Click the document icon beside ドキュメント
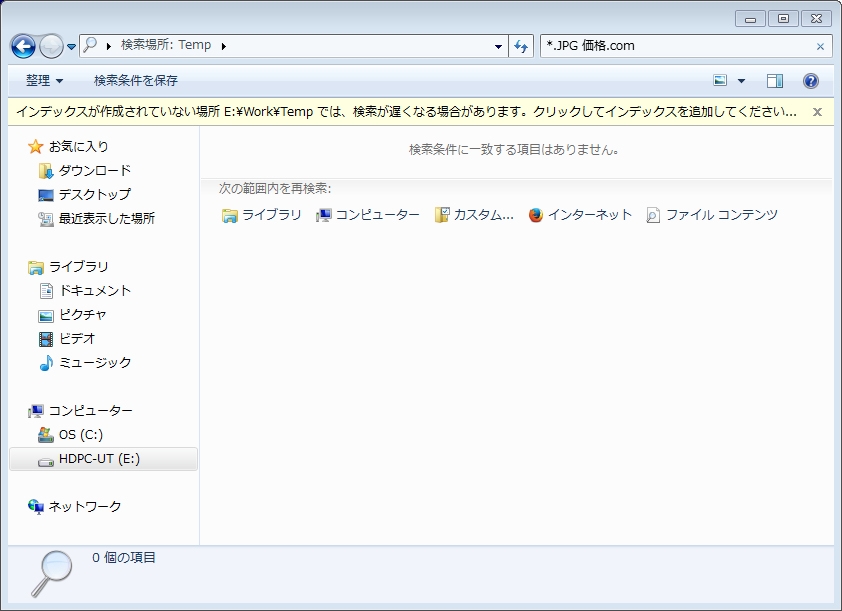The width and height of the screenshot is (842, 611). (x=46, y=291)
